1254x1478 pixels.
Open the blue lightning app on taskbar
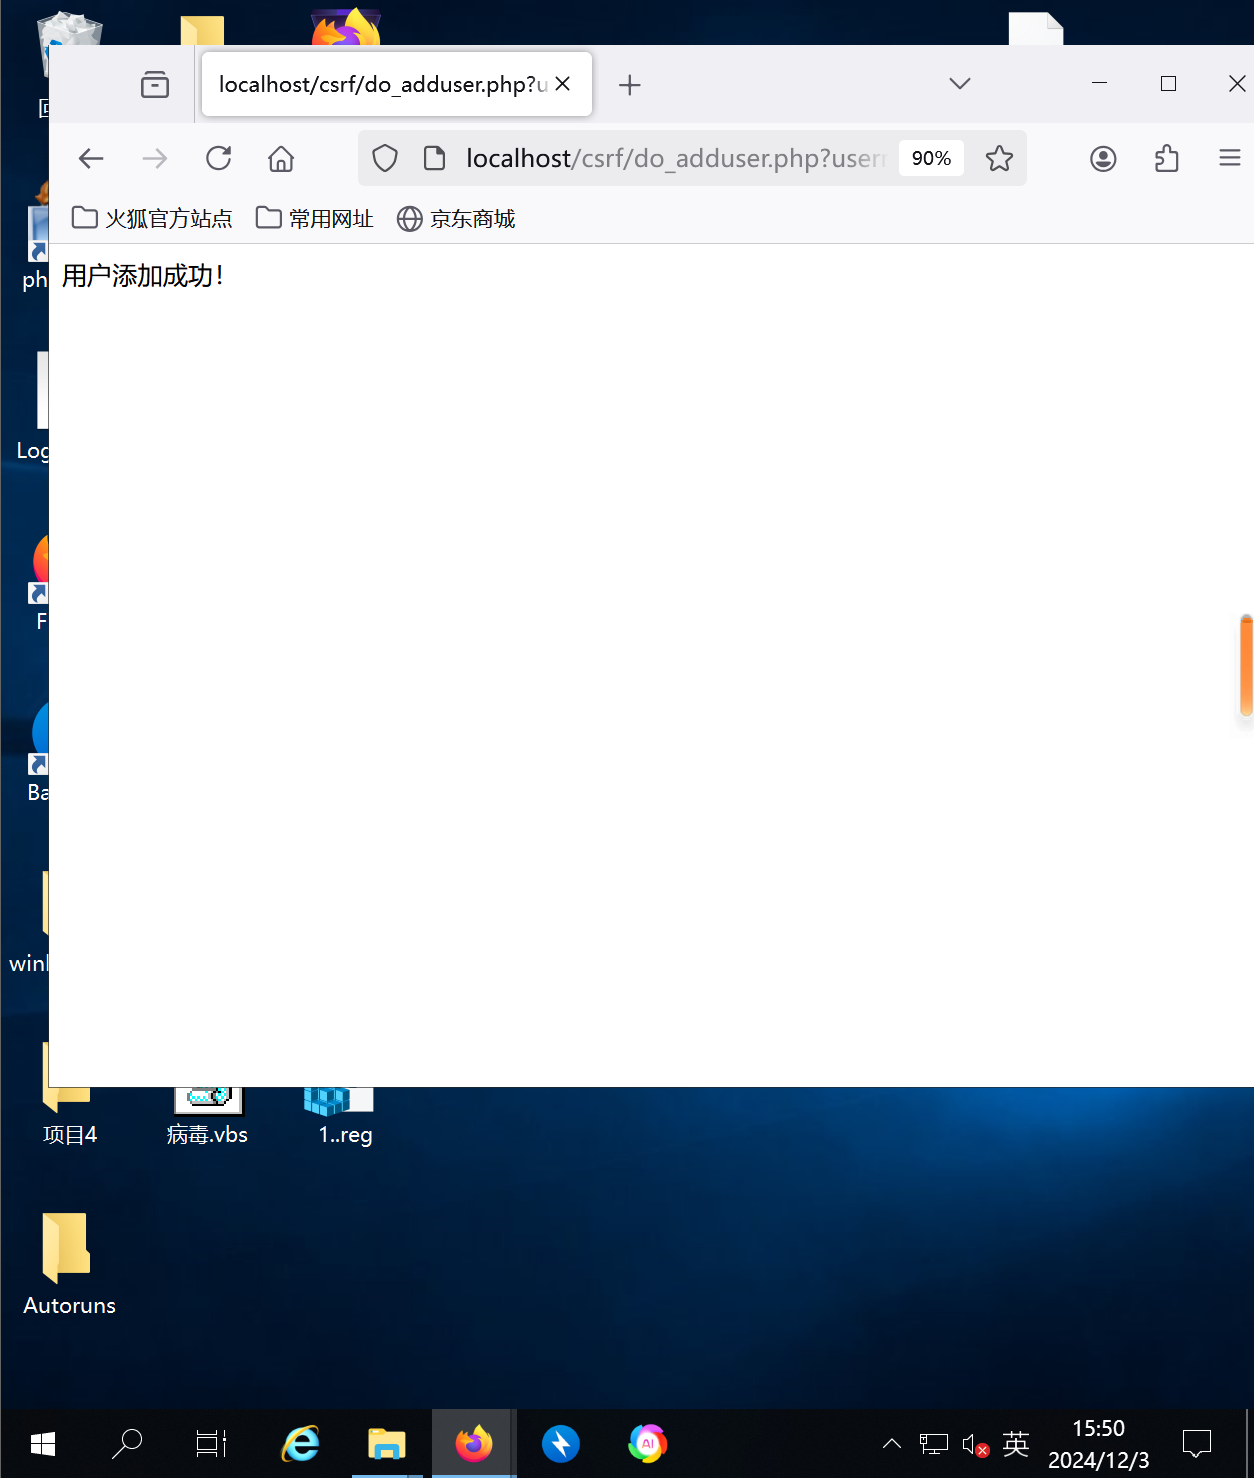pos(561,1444)
